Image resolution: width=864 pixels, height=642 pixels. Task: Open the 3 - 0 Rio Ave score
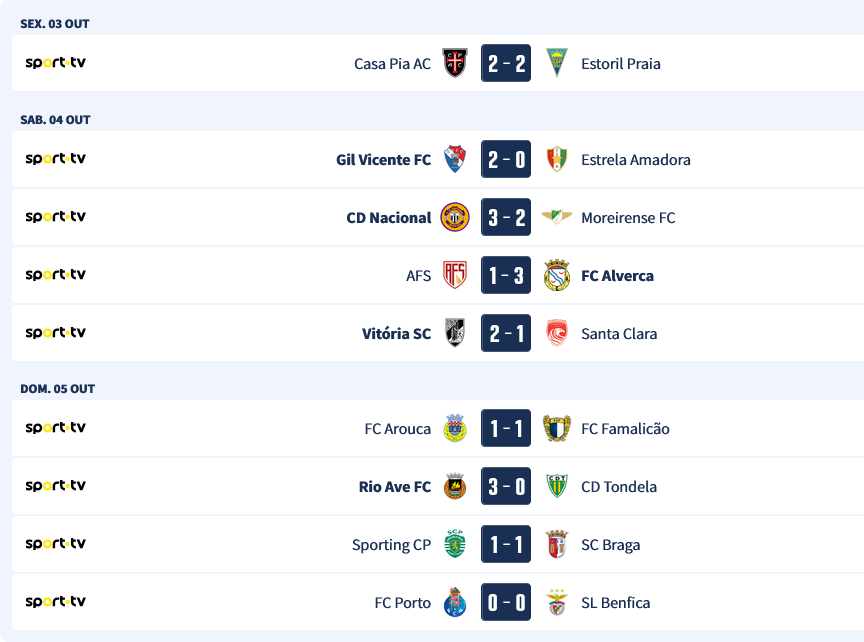[x=506, y=487]
